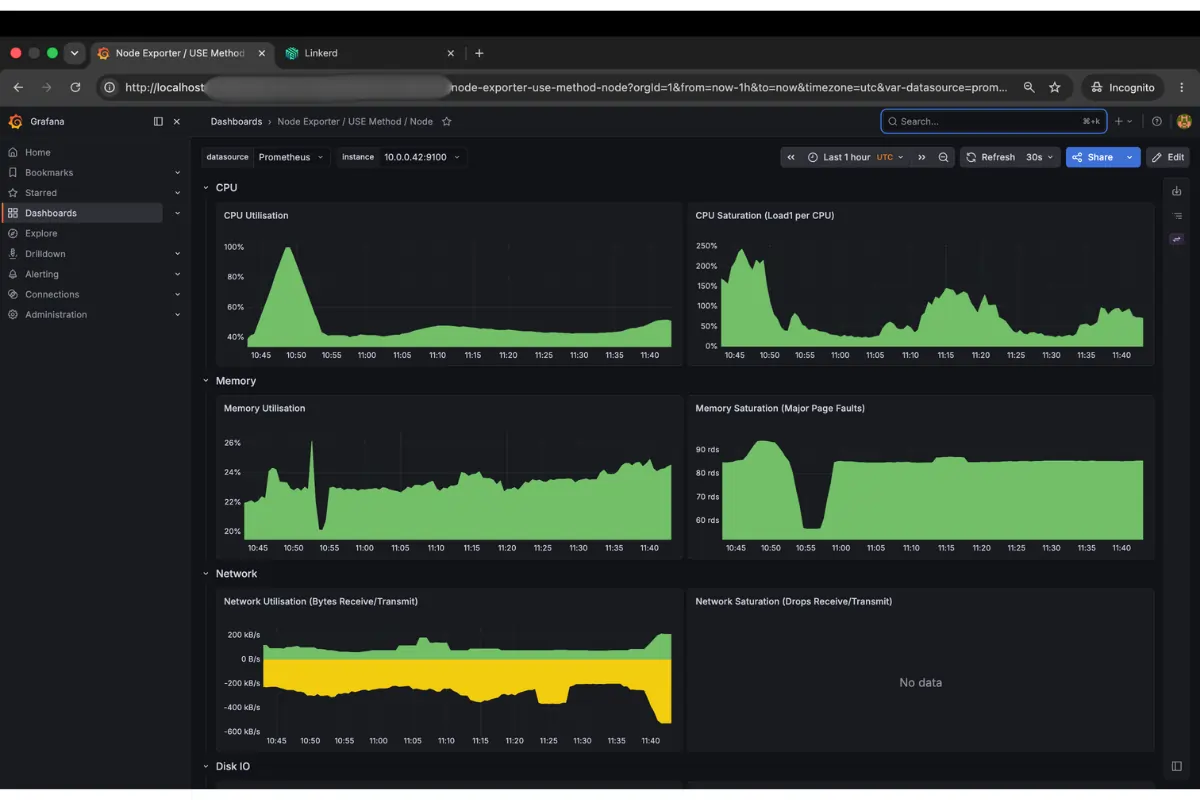This screenshot has width=1200, height=800.
Task: Click the browser back arrow
Action: pos(18,88)
